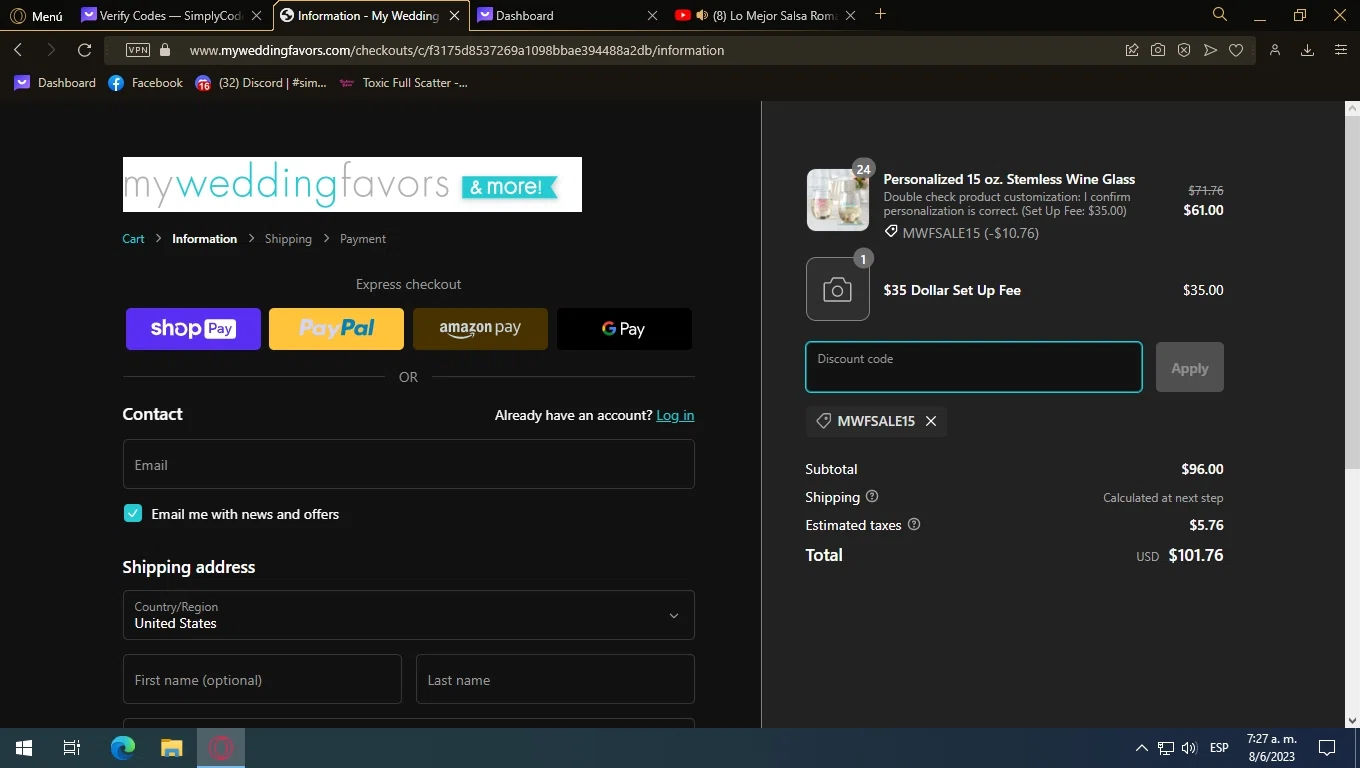
Task: Click the volume speaker tray icon
Action: (1189, 748)
